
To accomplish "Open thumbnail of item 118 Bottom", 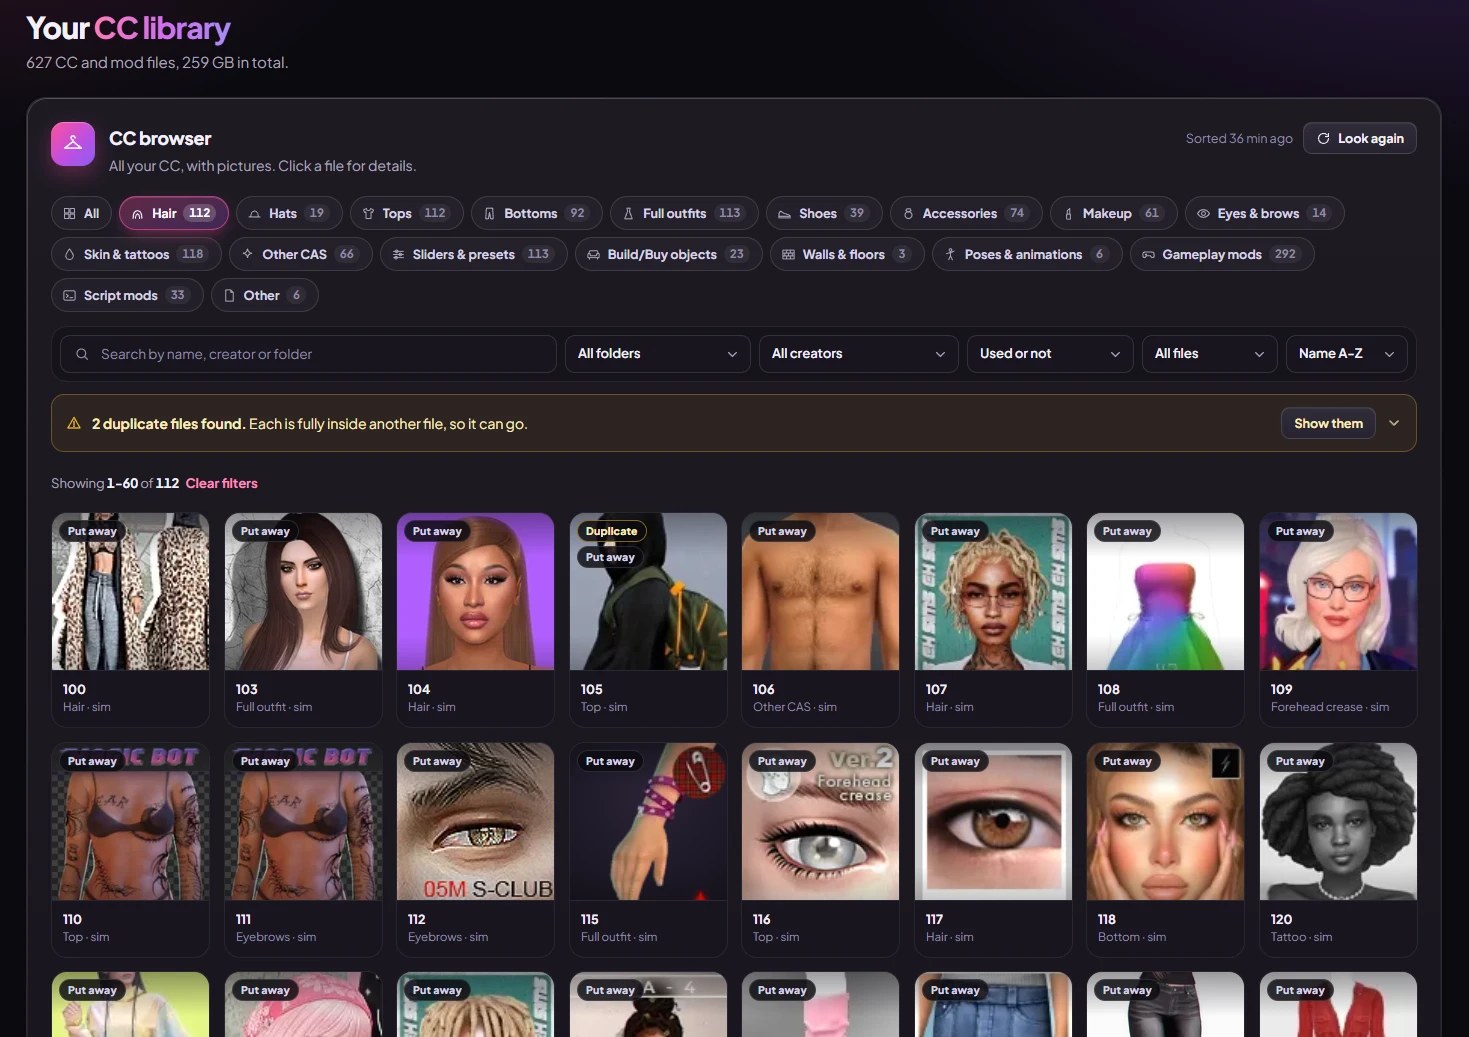I will coord(1165,822).
